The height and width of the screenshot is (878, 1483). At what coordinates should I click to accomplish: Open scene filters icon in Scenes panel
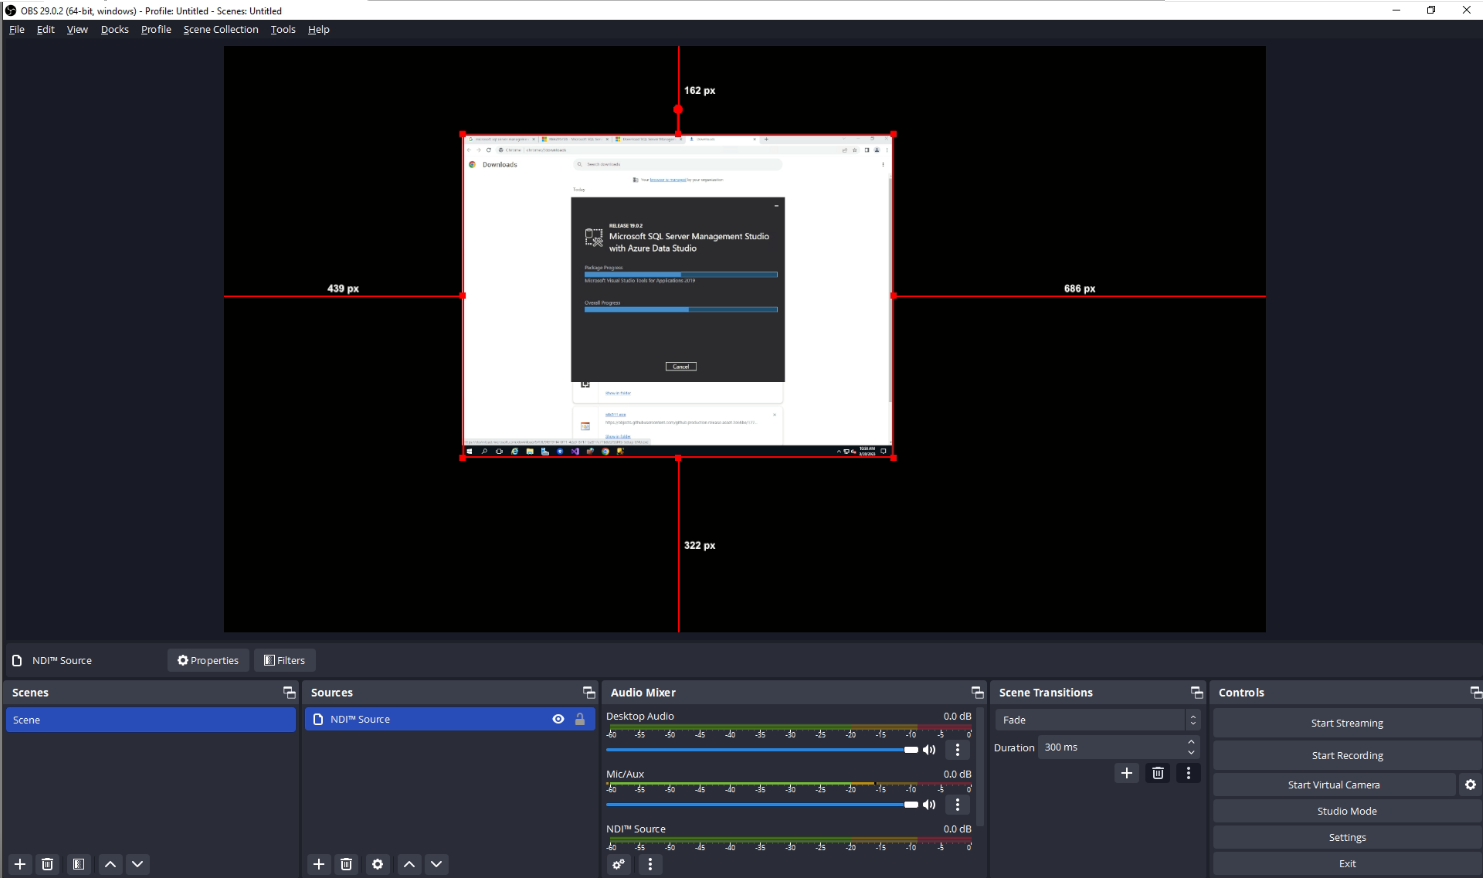click(x=78, y=864)
